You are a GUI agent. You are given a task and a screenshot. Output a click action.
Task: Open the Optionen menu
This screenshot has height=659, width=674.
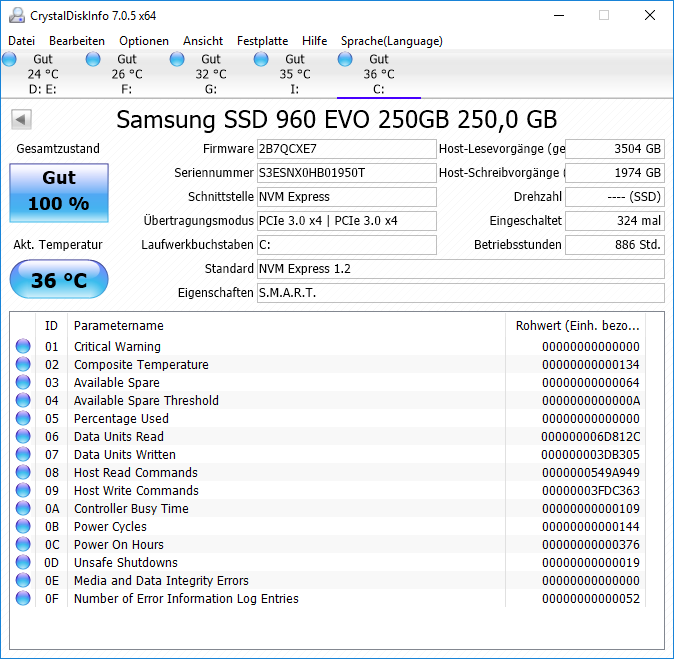pyautogui.click(x=144, y=41)
